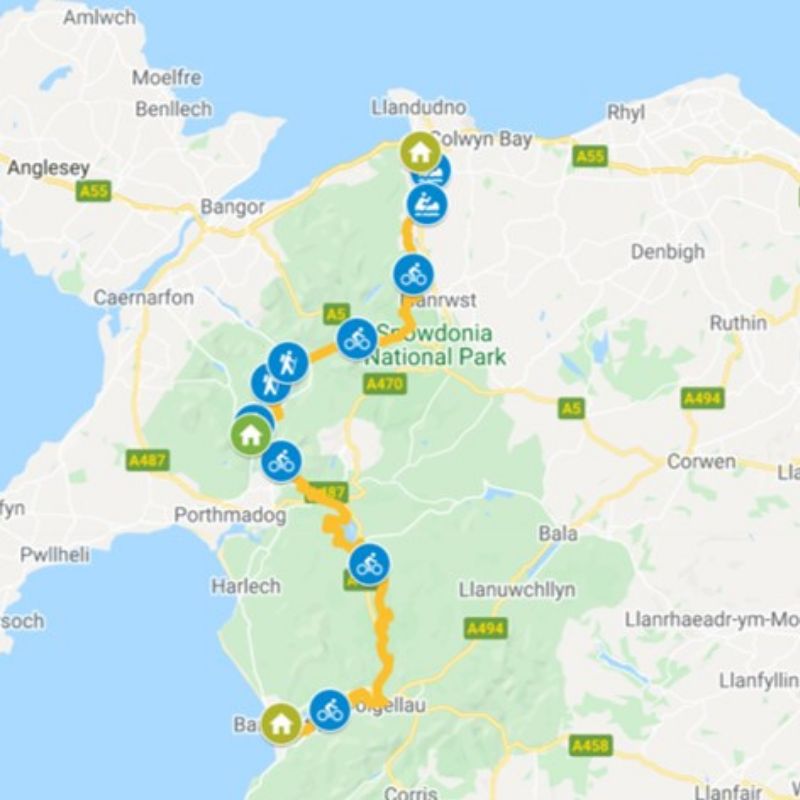Open the green home marker in Snowdonia
The height and width of the screenshot is (800, 800).
pyautogui.click(x=251, y=435)
